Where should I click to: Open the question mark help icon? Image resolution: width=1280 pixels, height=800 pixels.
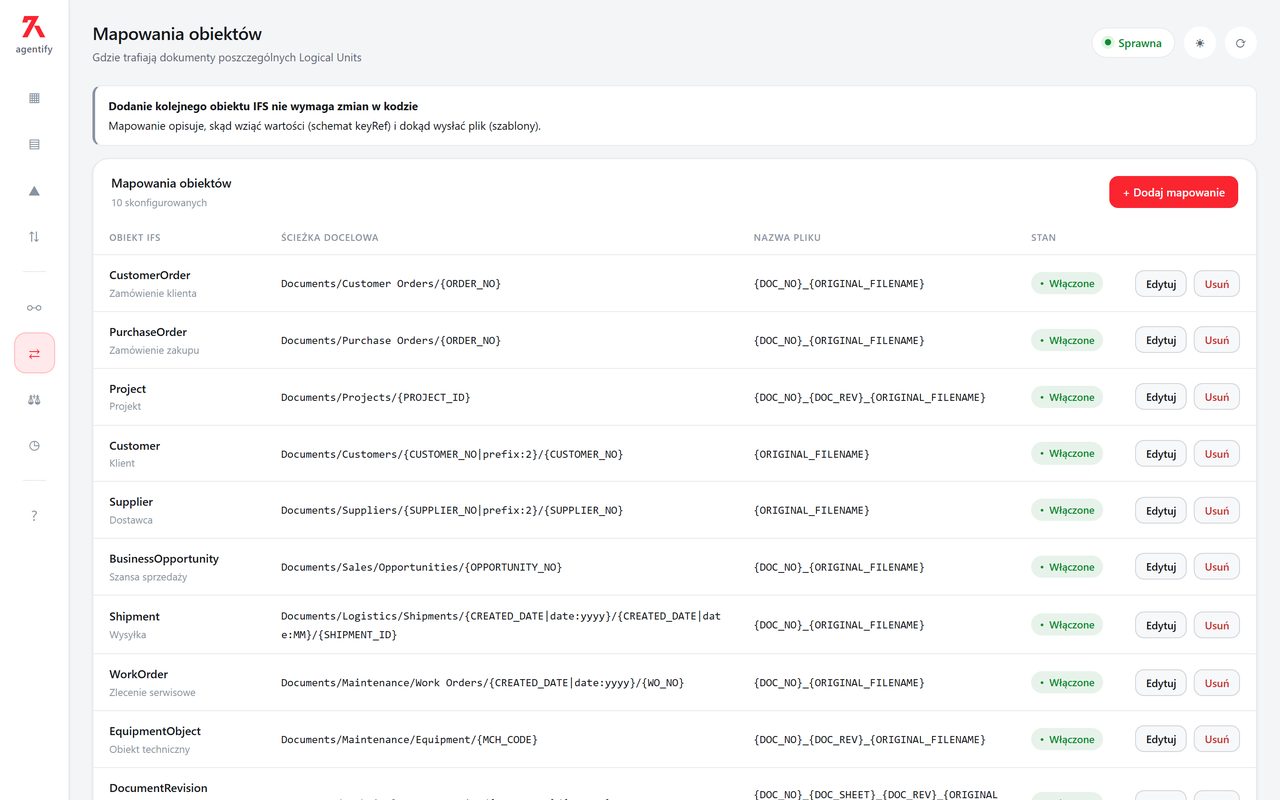click(34, 516)
